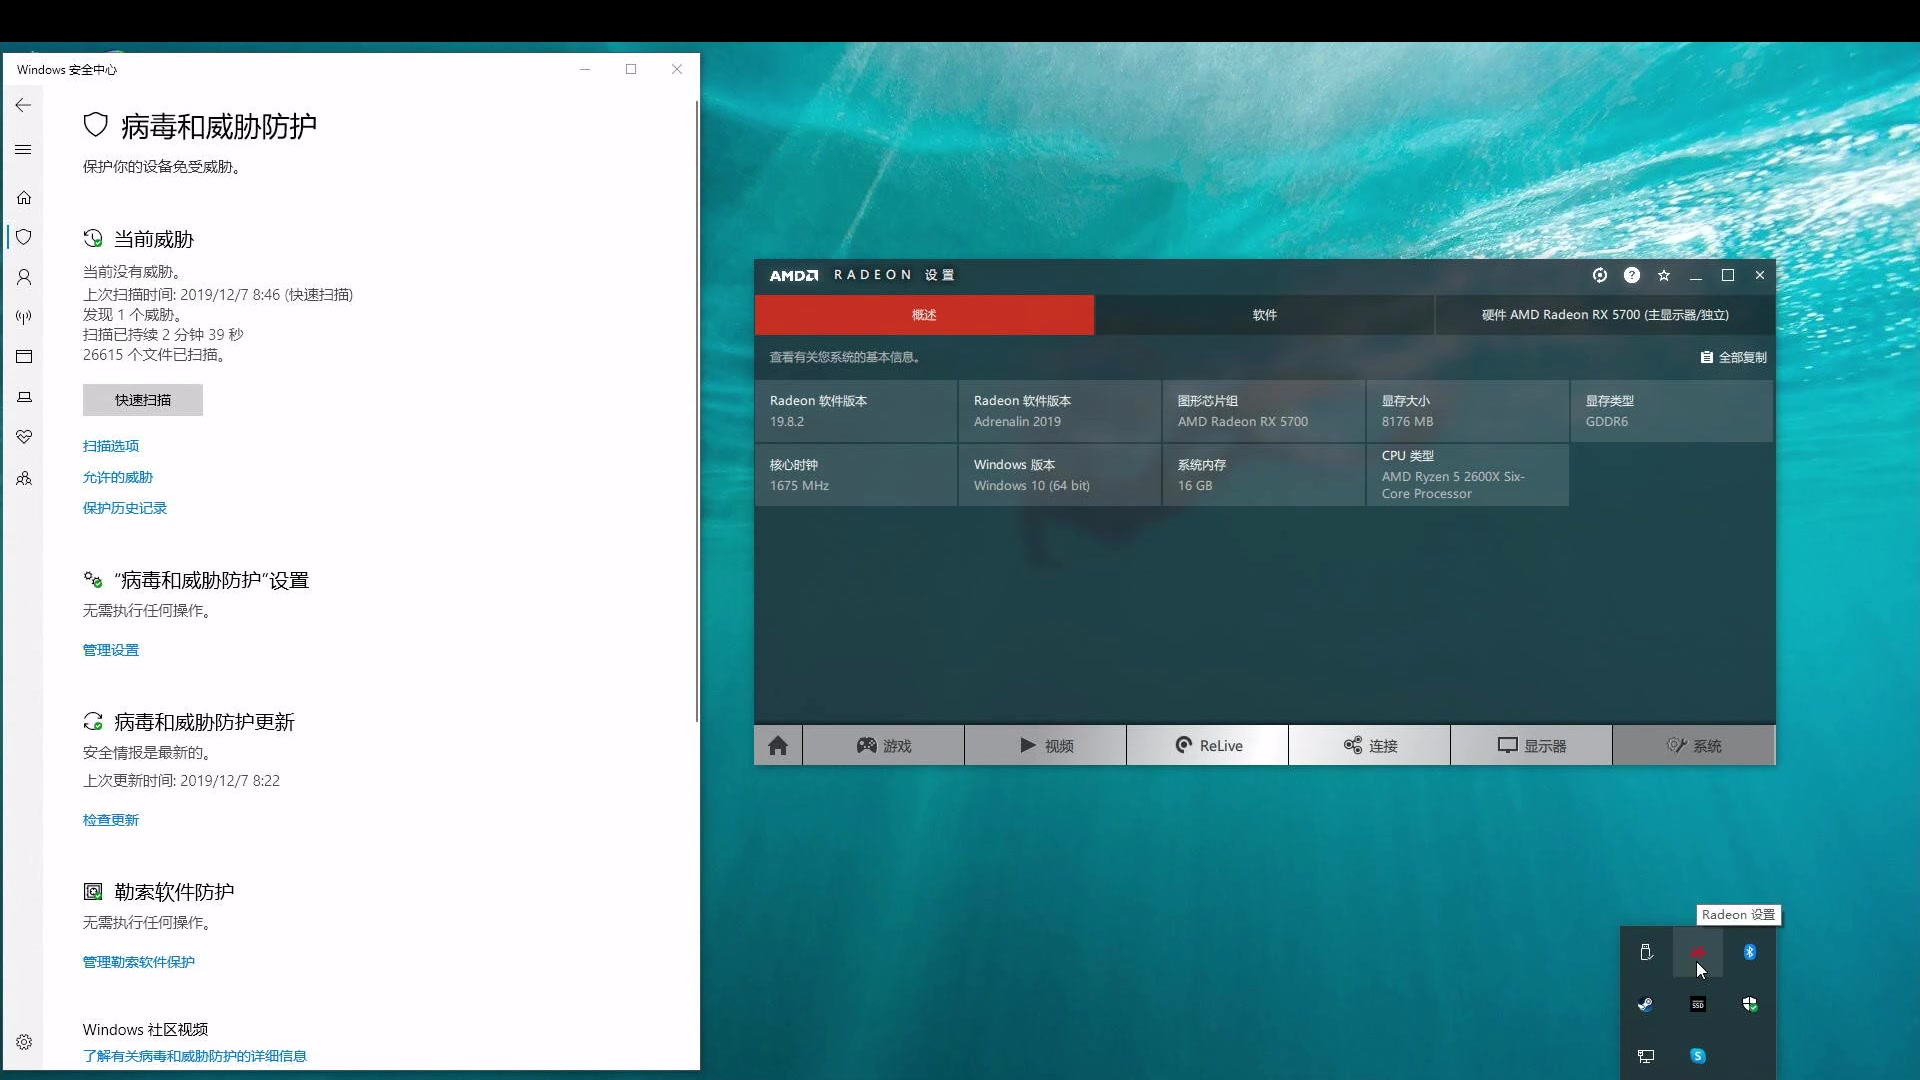The width and height of the screenshot is (1920, 1080).
Task: Click the 全部复制 button in Radeon
Action: [x=1734, y=357]
